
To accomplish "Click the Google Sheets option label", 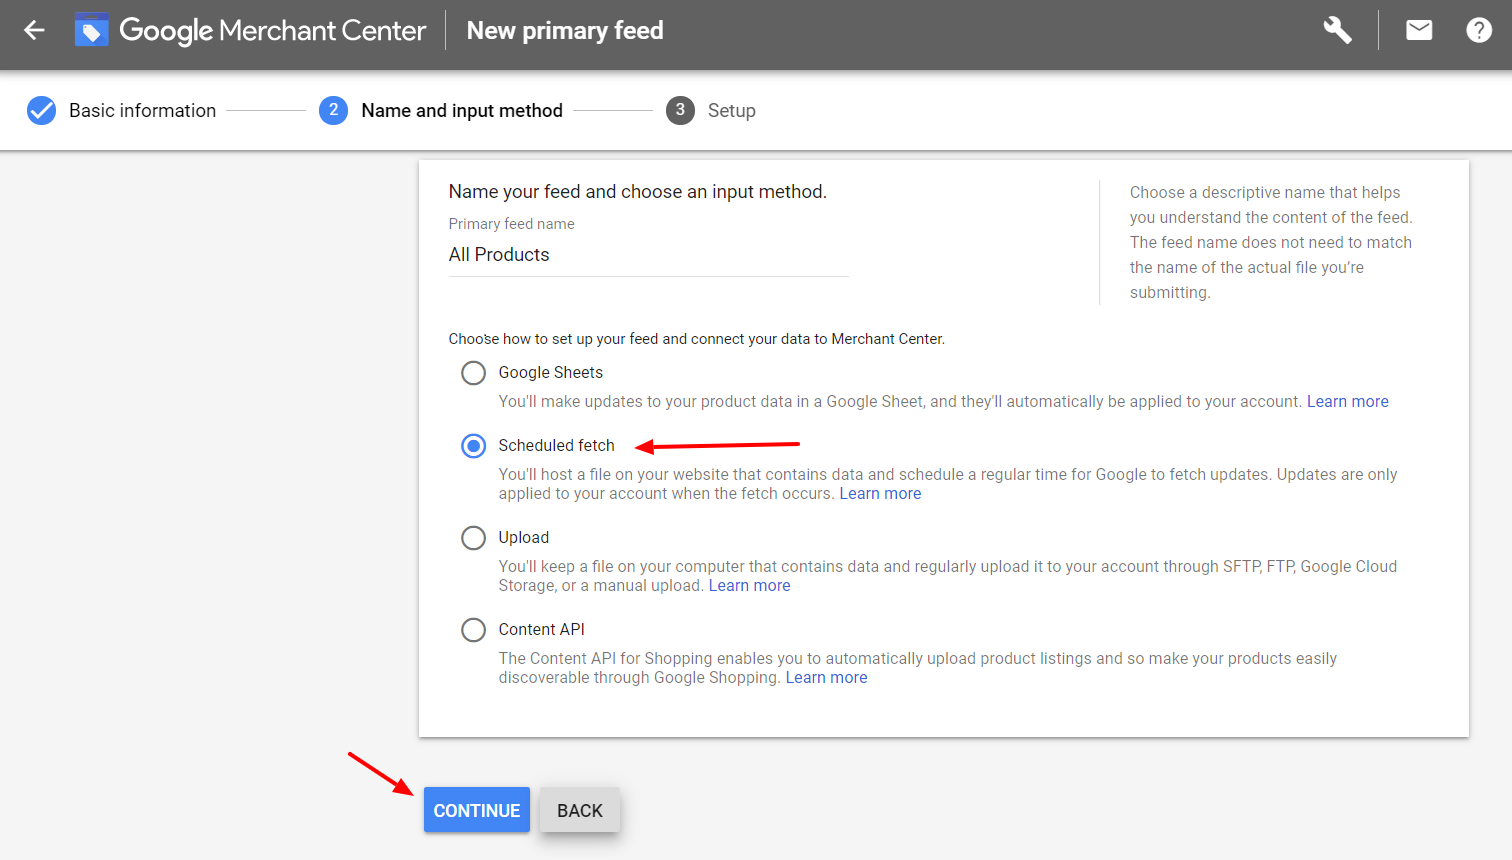I will pyautogui.click(x=550, y=372).
